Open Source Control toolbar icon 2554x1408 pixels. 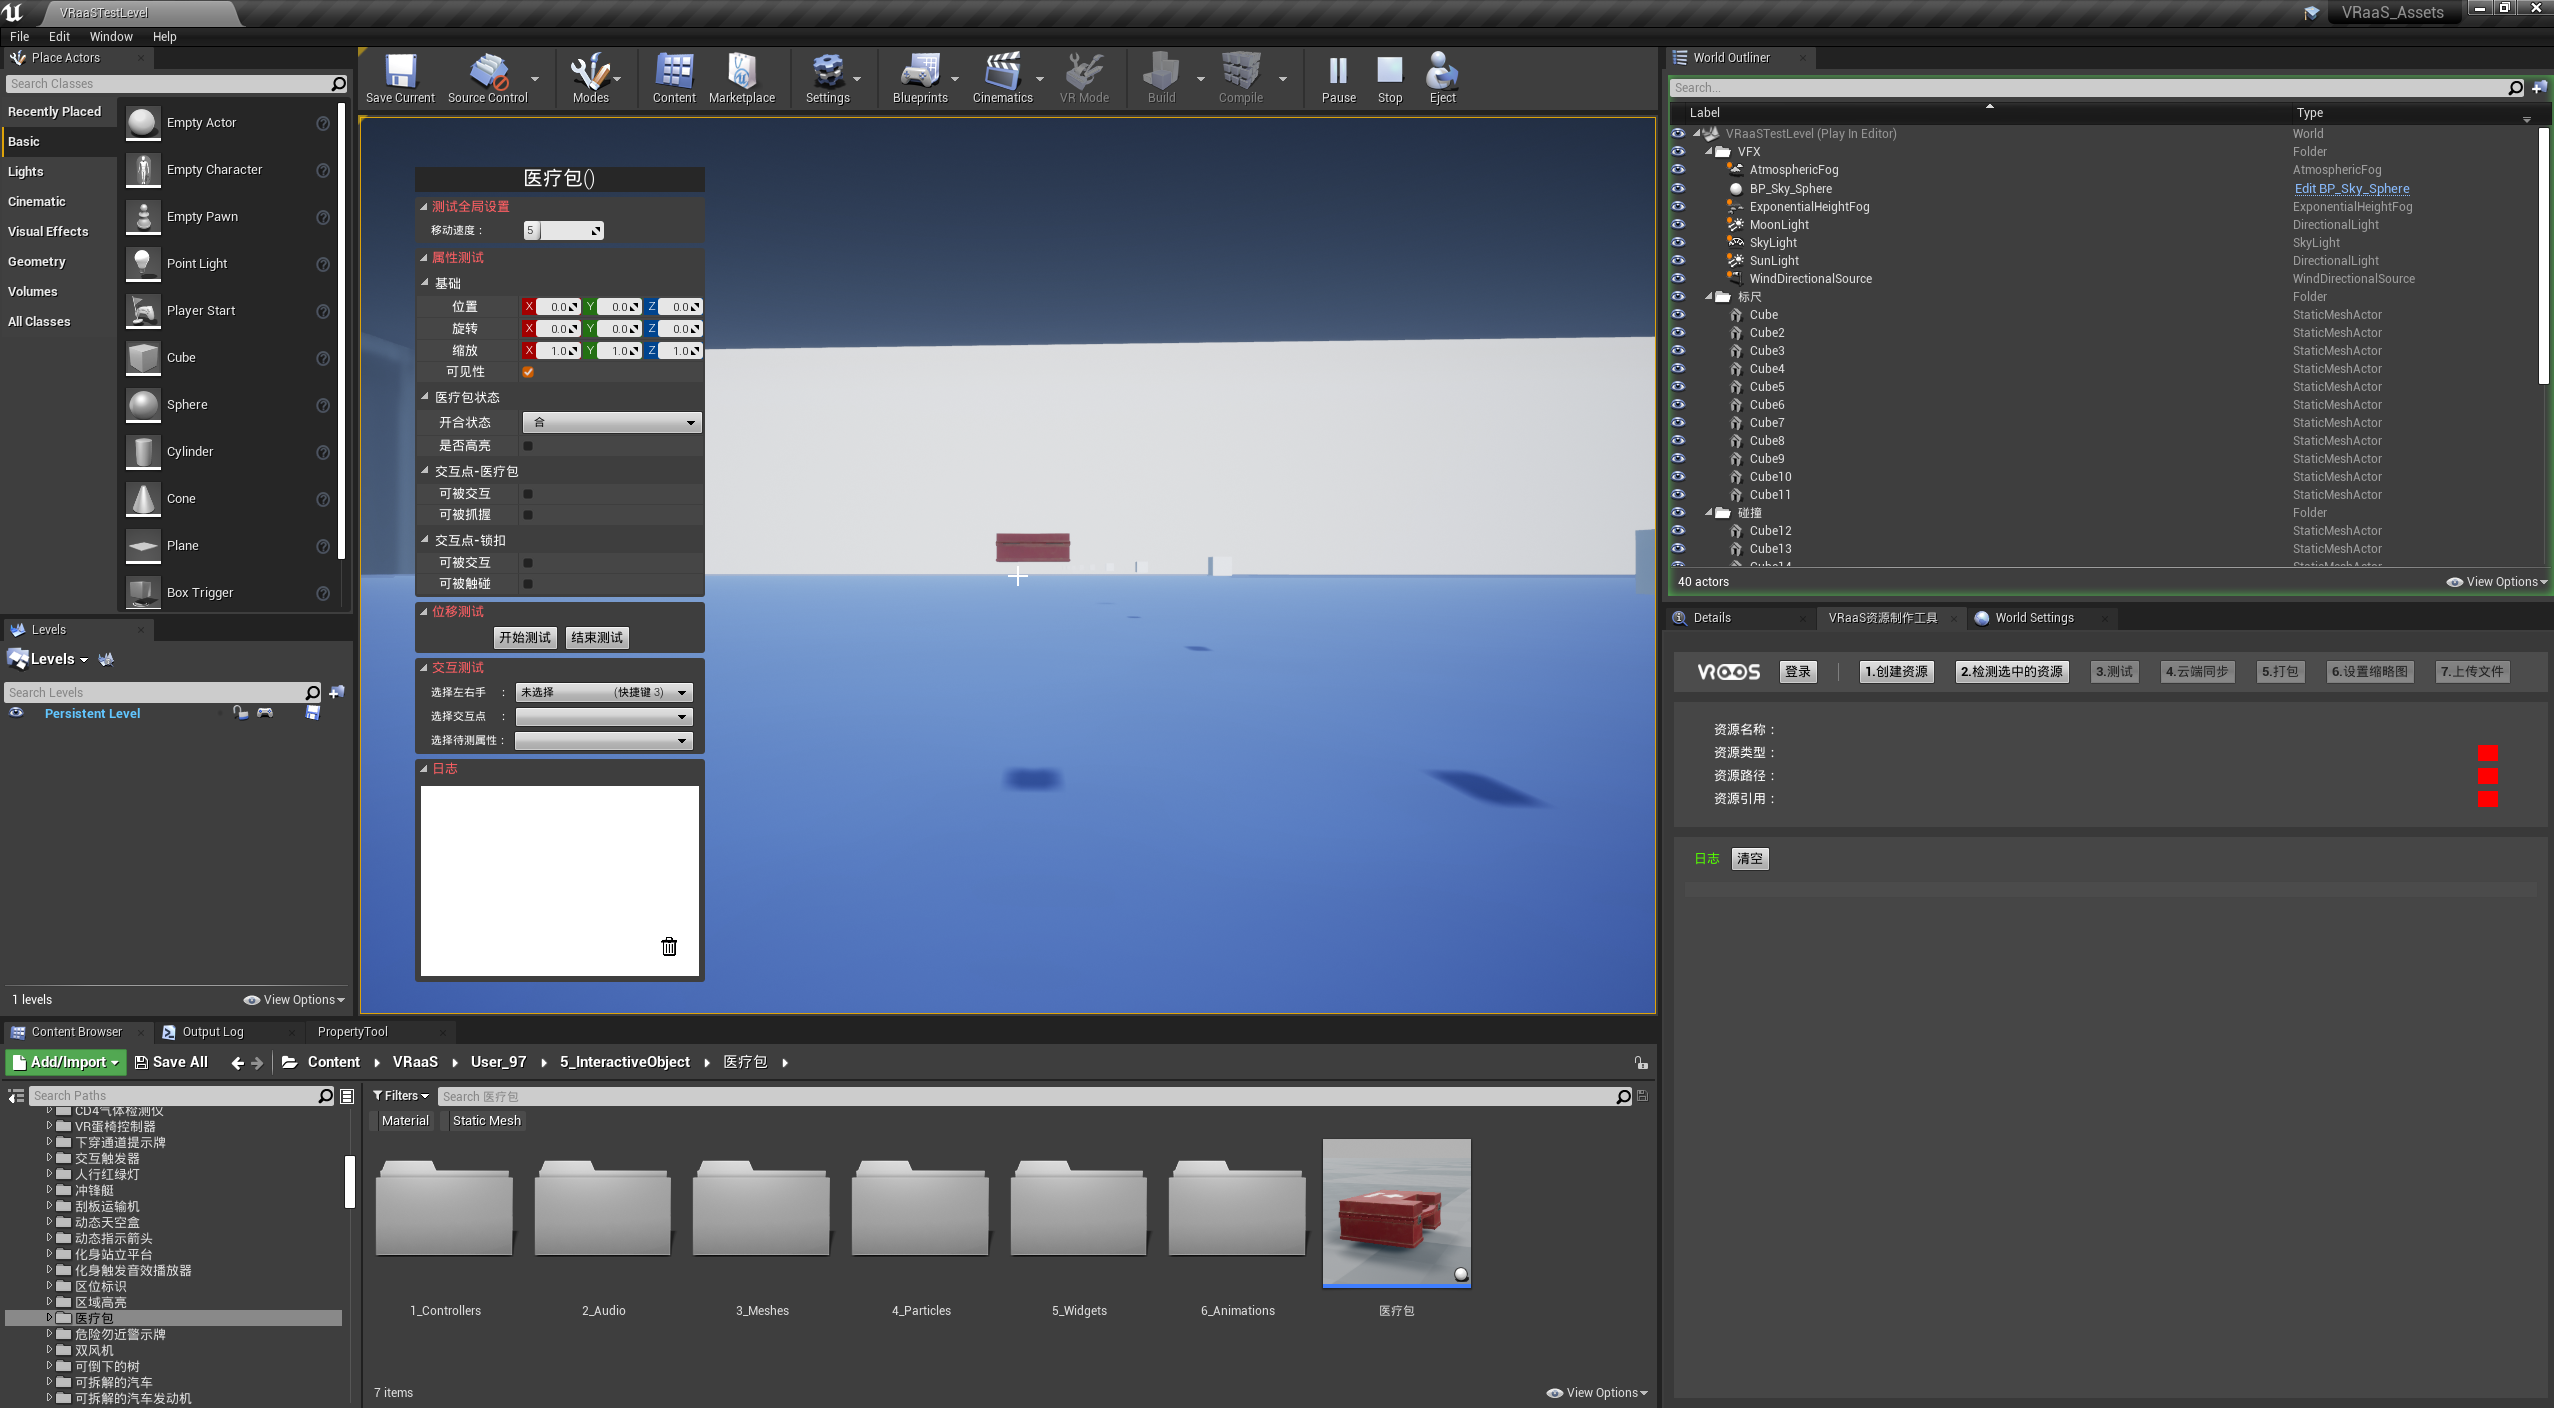[487, 78]
